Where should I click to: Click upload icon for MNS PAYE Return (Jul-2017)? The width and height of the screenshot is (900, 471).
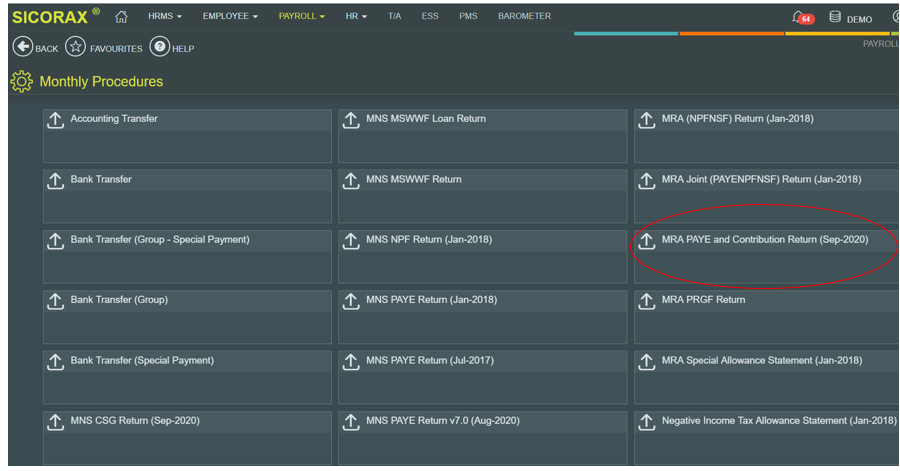tap(351, 362)
